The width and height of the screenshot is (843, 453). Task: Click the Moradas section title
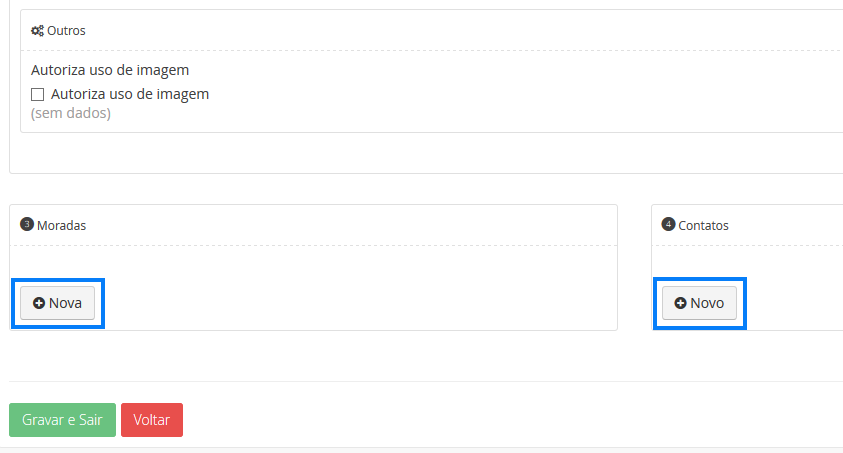61,225
